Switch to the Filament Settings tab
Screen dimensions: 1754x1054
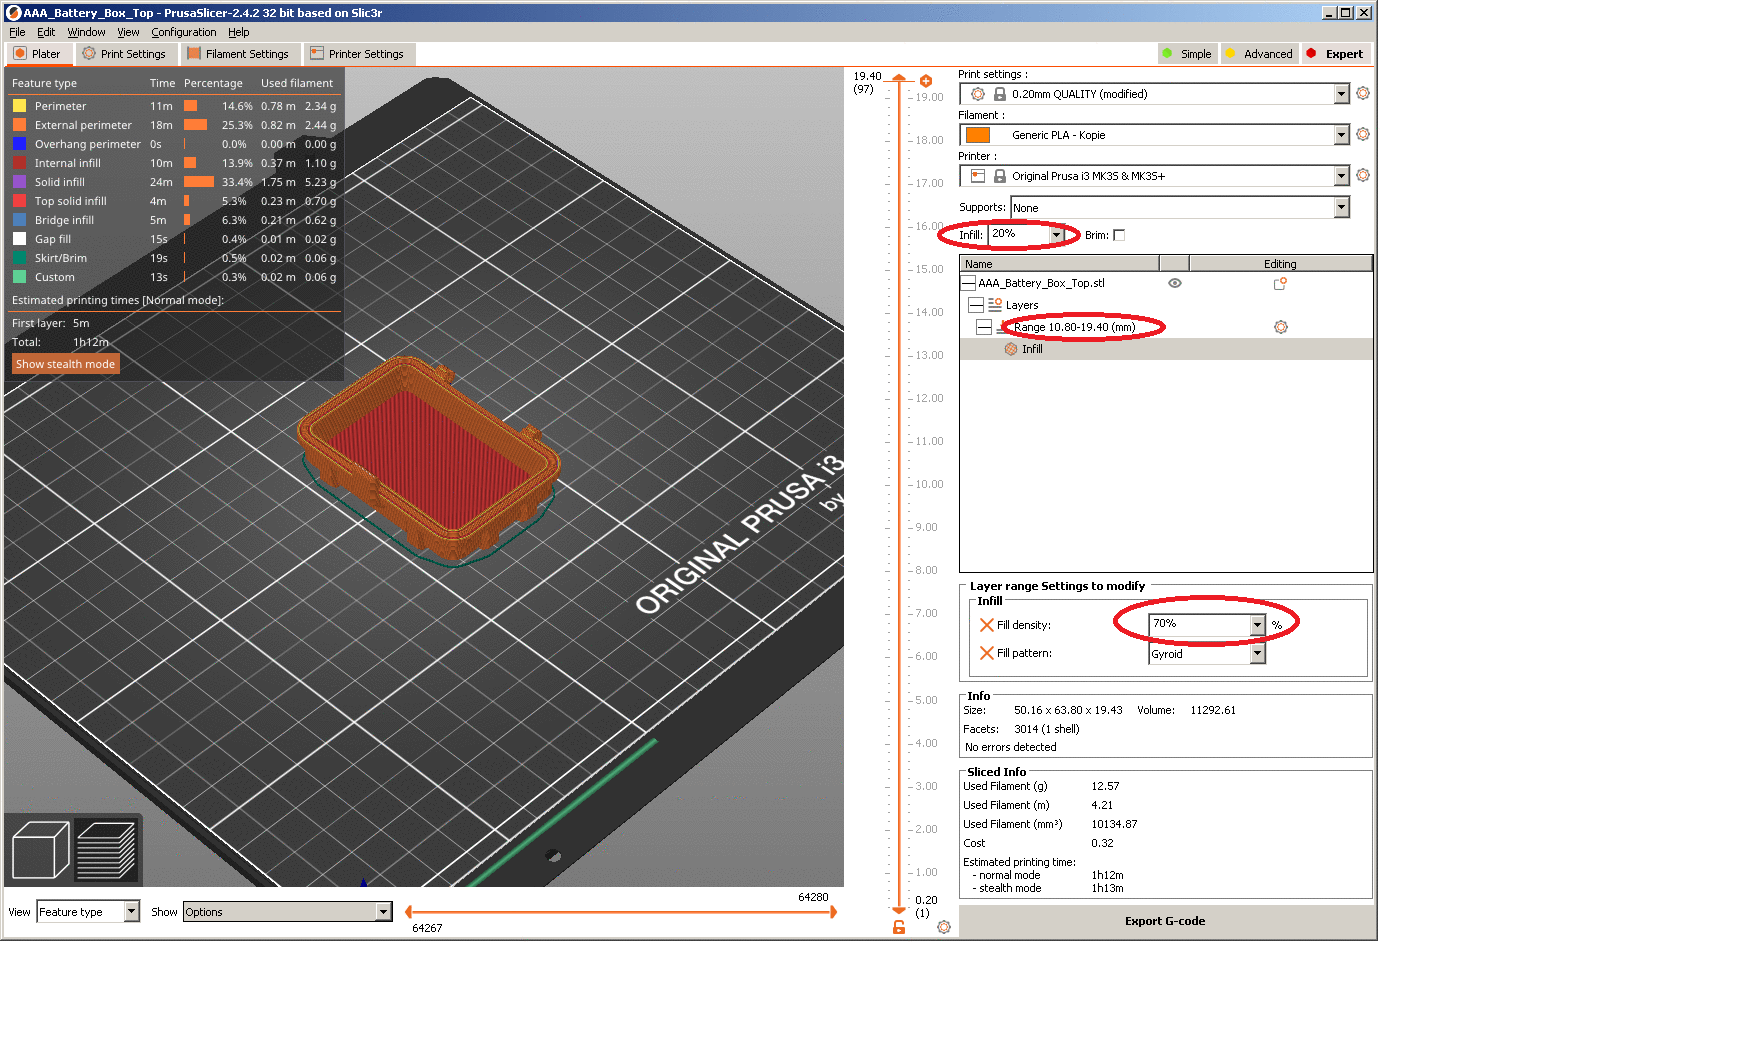[x=238, y=54]
